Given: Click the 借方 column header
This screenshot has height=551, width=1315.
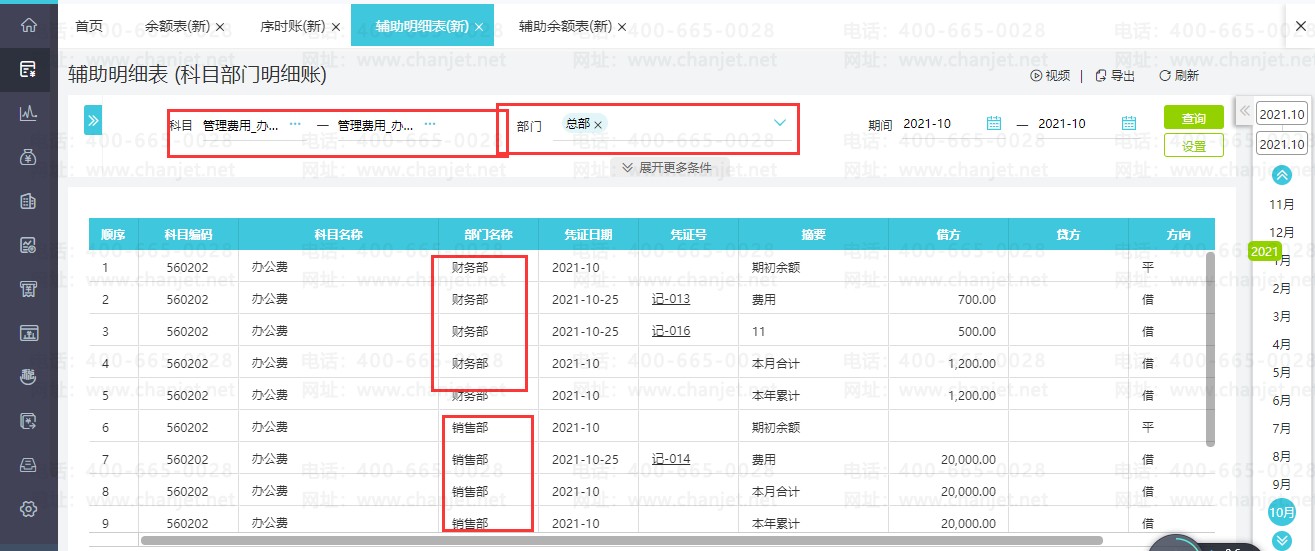Looking at the screenshot, I should pyautogui.click(x=948, y=235).
